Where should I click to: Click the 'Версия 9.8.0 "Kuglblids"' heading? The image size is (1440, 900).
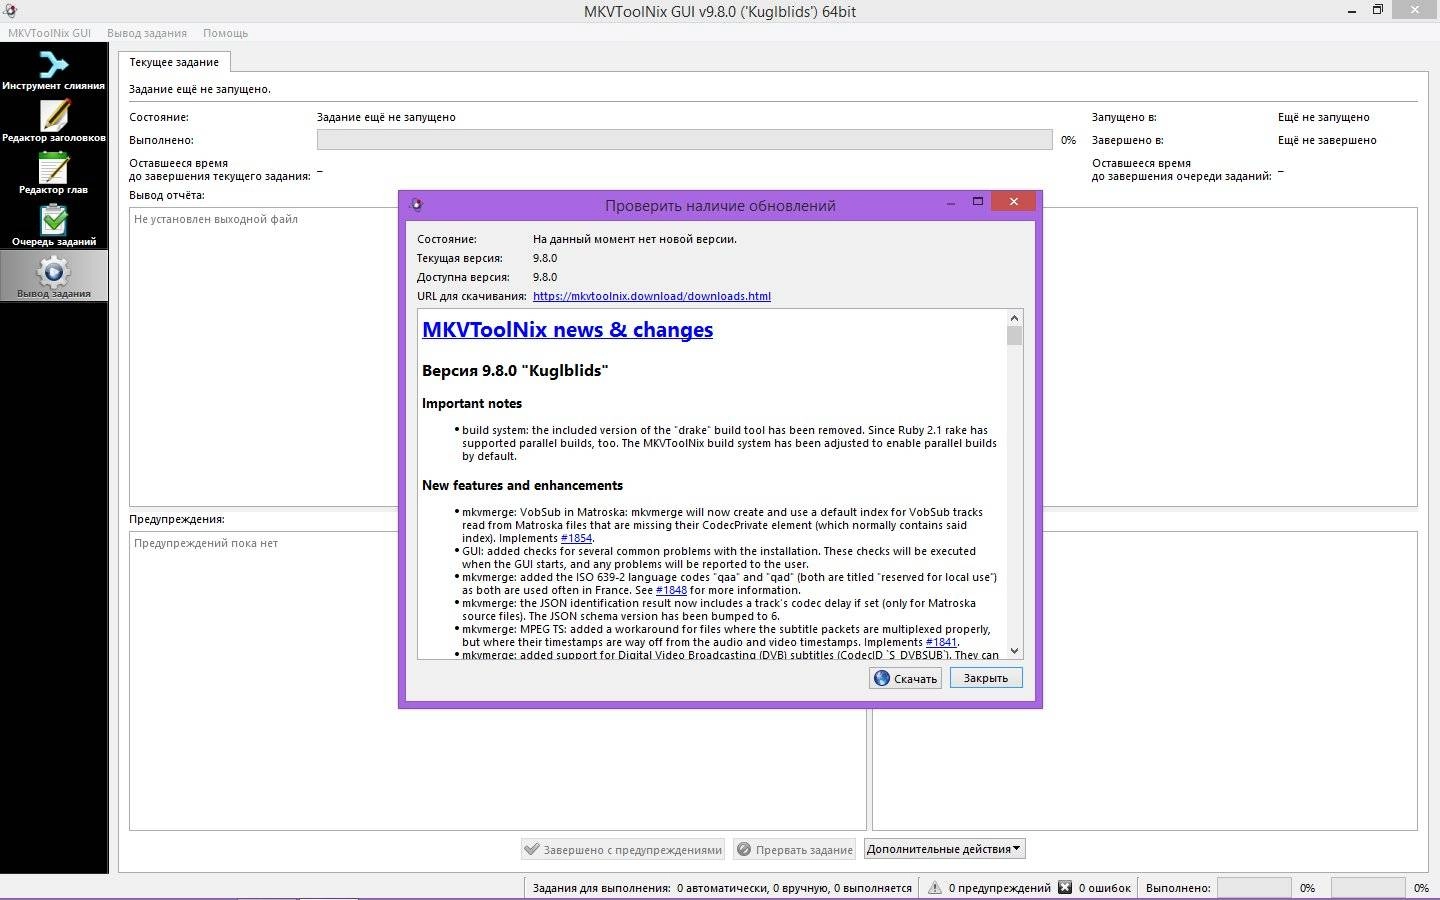(x=515, y=371)
